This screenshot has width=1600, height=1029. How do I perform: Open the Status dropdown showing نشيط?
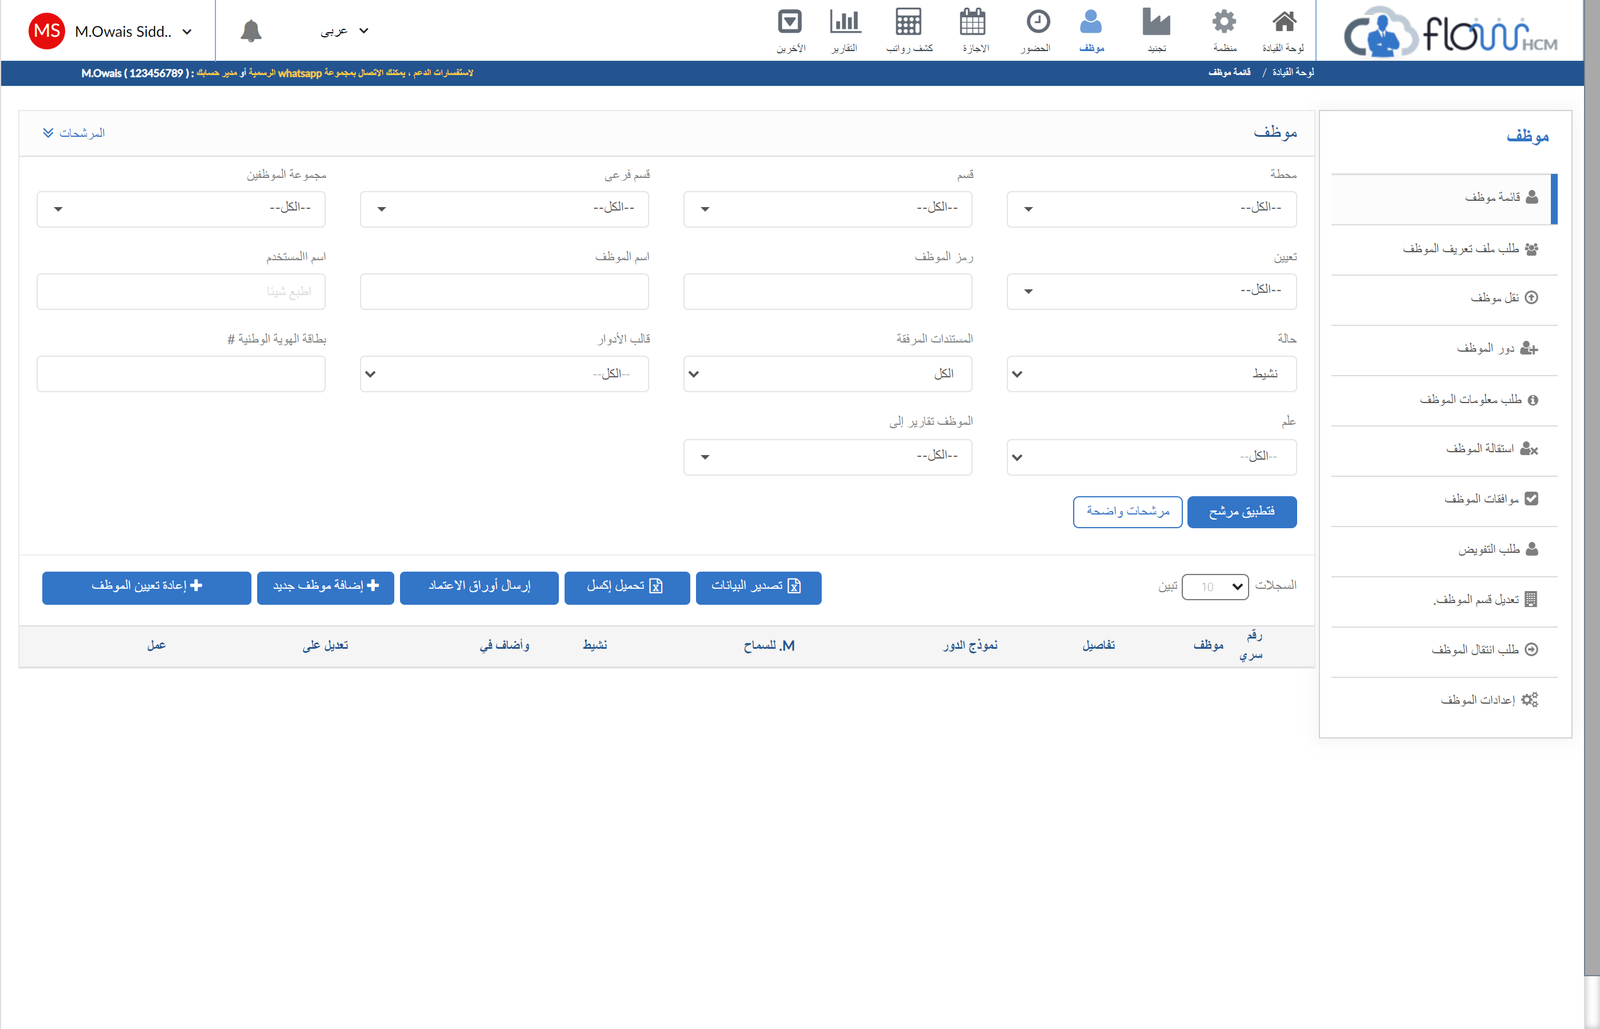pyautogui.click(x=1151, y=374)
